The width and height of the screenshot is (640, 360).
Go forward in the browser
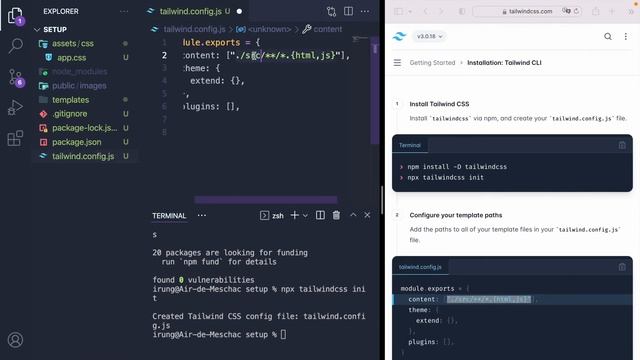tap(441, 11)
